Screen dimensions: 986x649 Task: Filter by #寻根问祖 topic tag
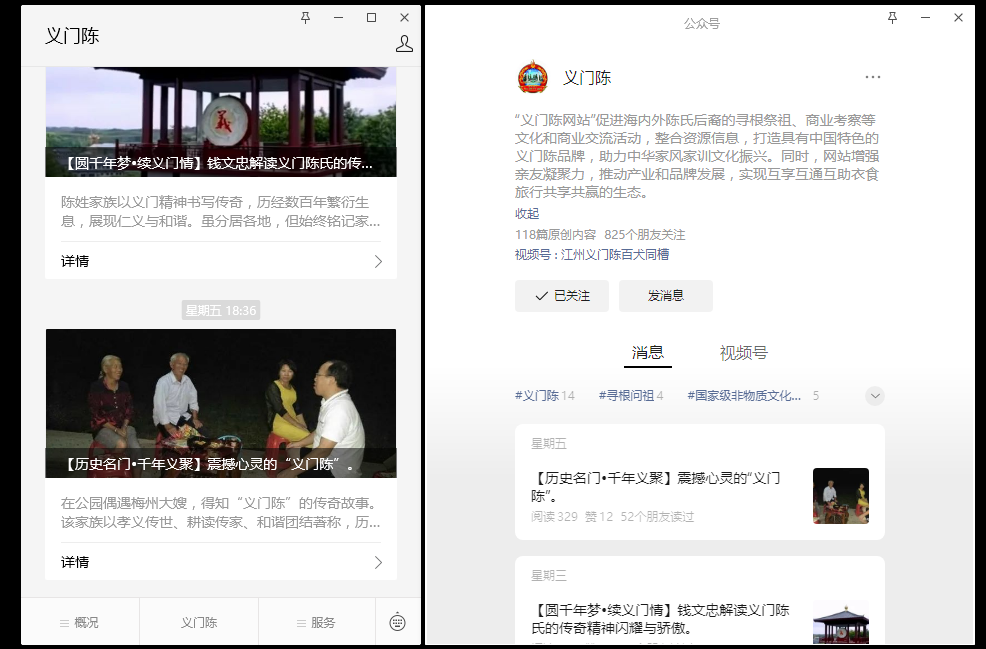point(630,396)
